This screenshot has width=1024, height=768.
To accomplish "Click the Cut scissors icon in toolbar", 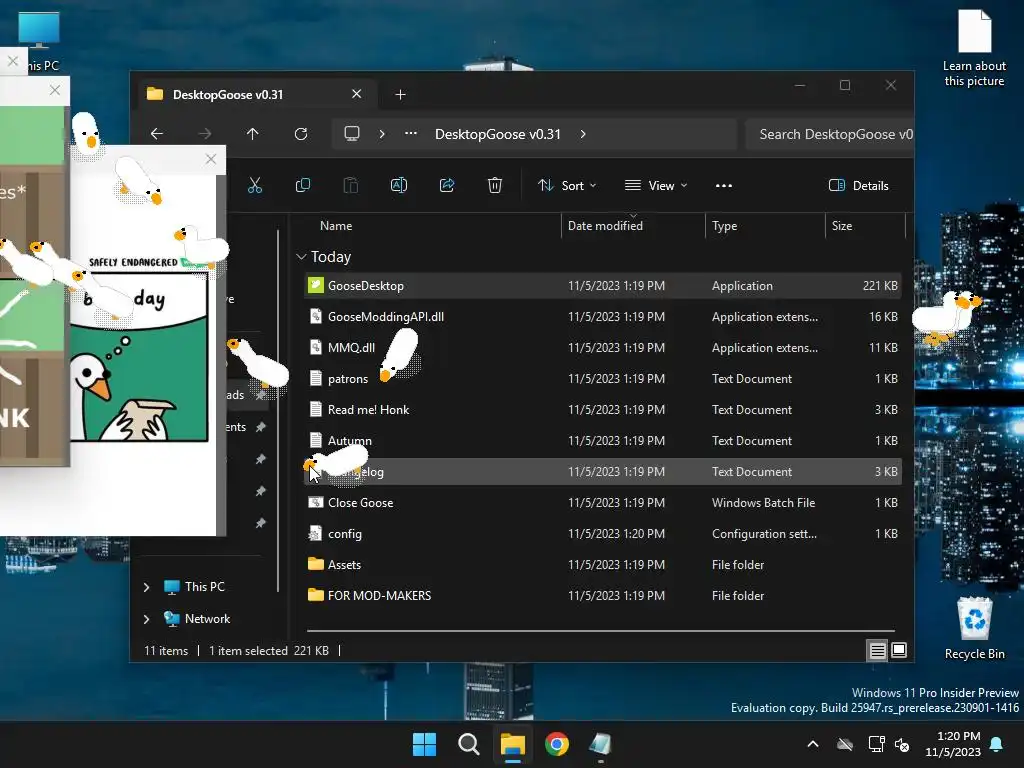I will pos(255,185).
